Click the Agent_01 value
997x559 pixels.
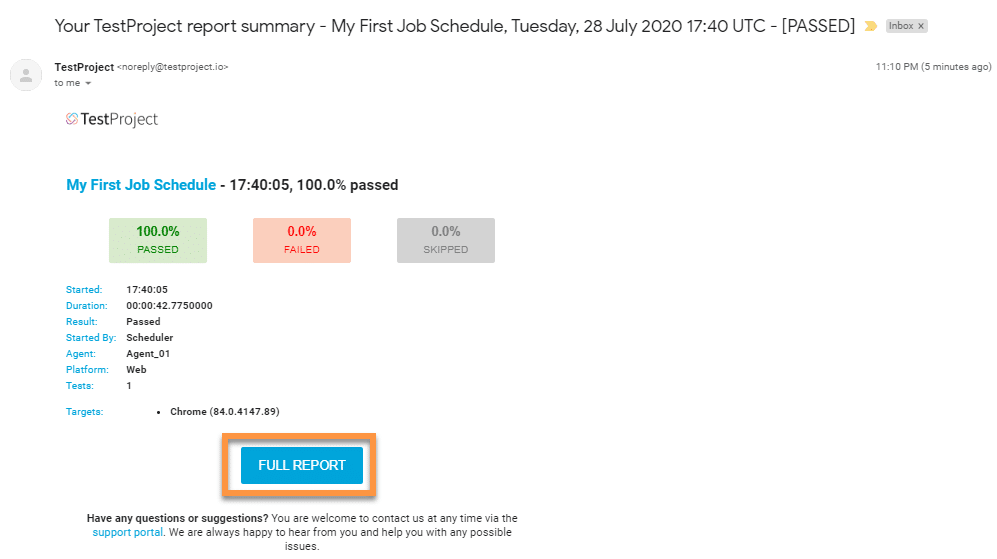pos(148,354)
